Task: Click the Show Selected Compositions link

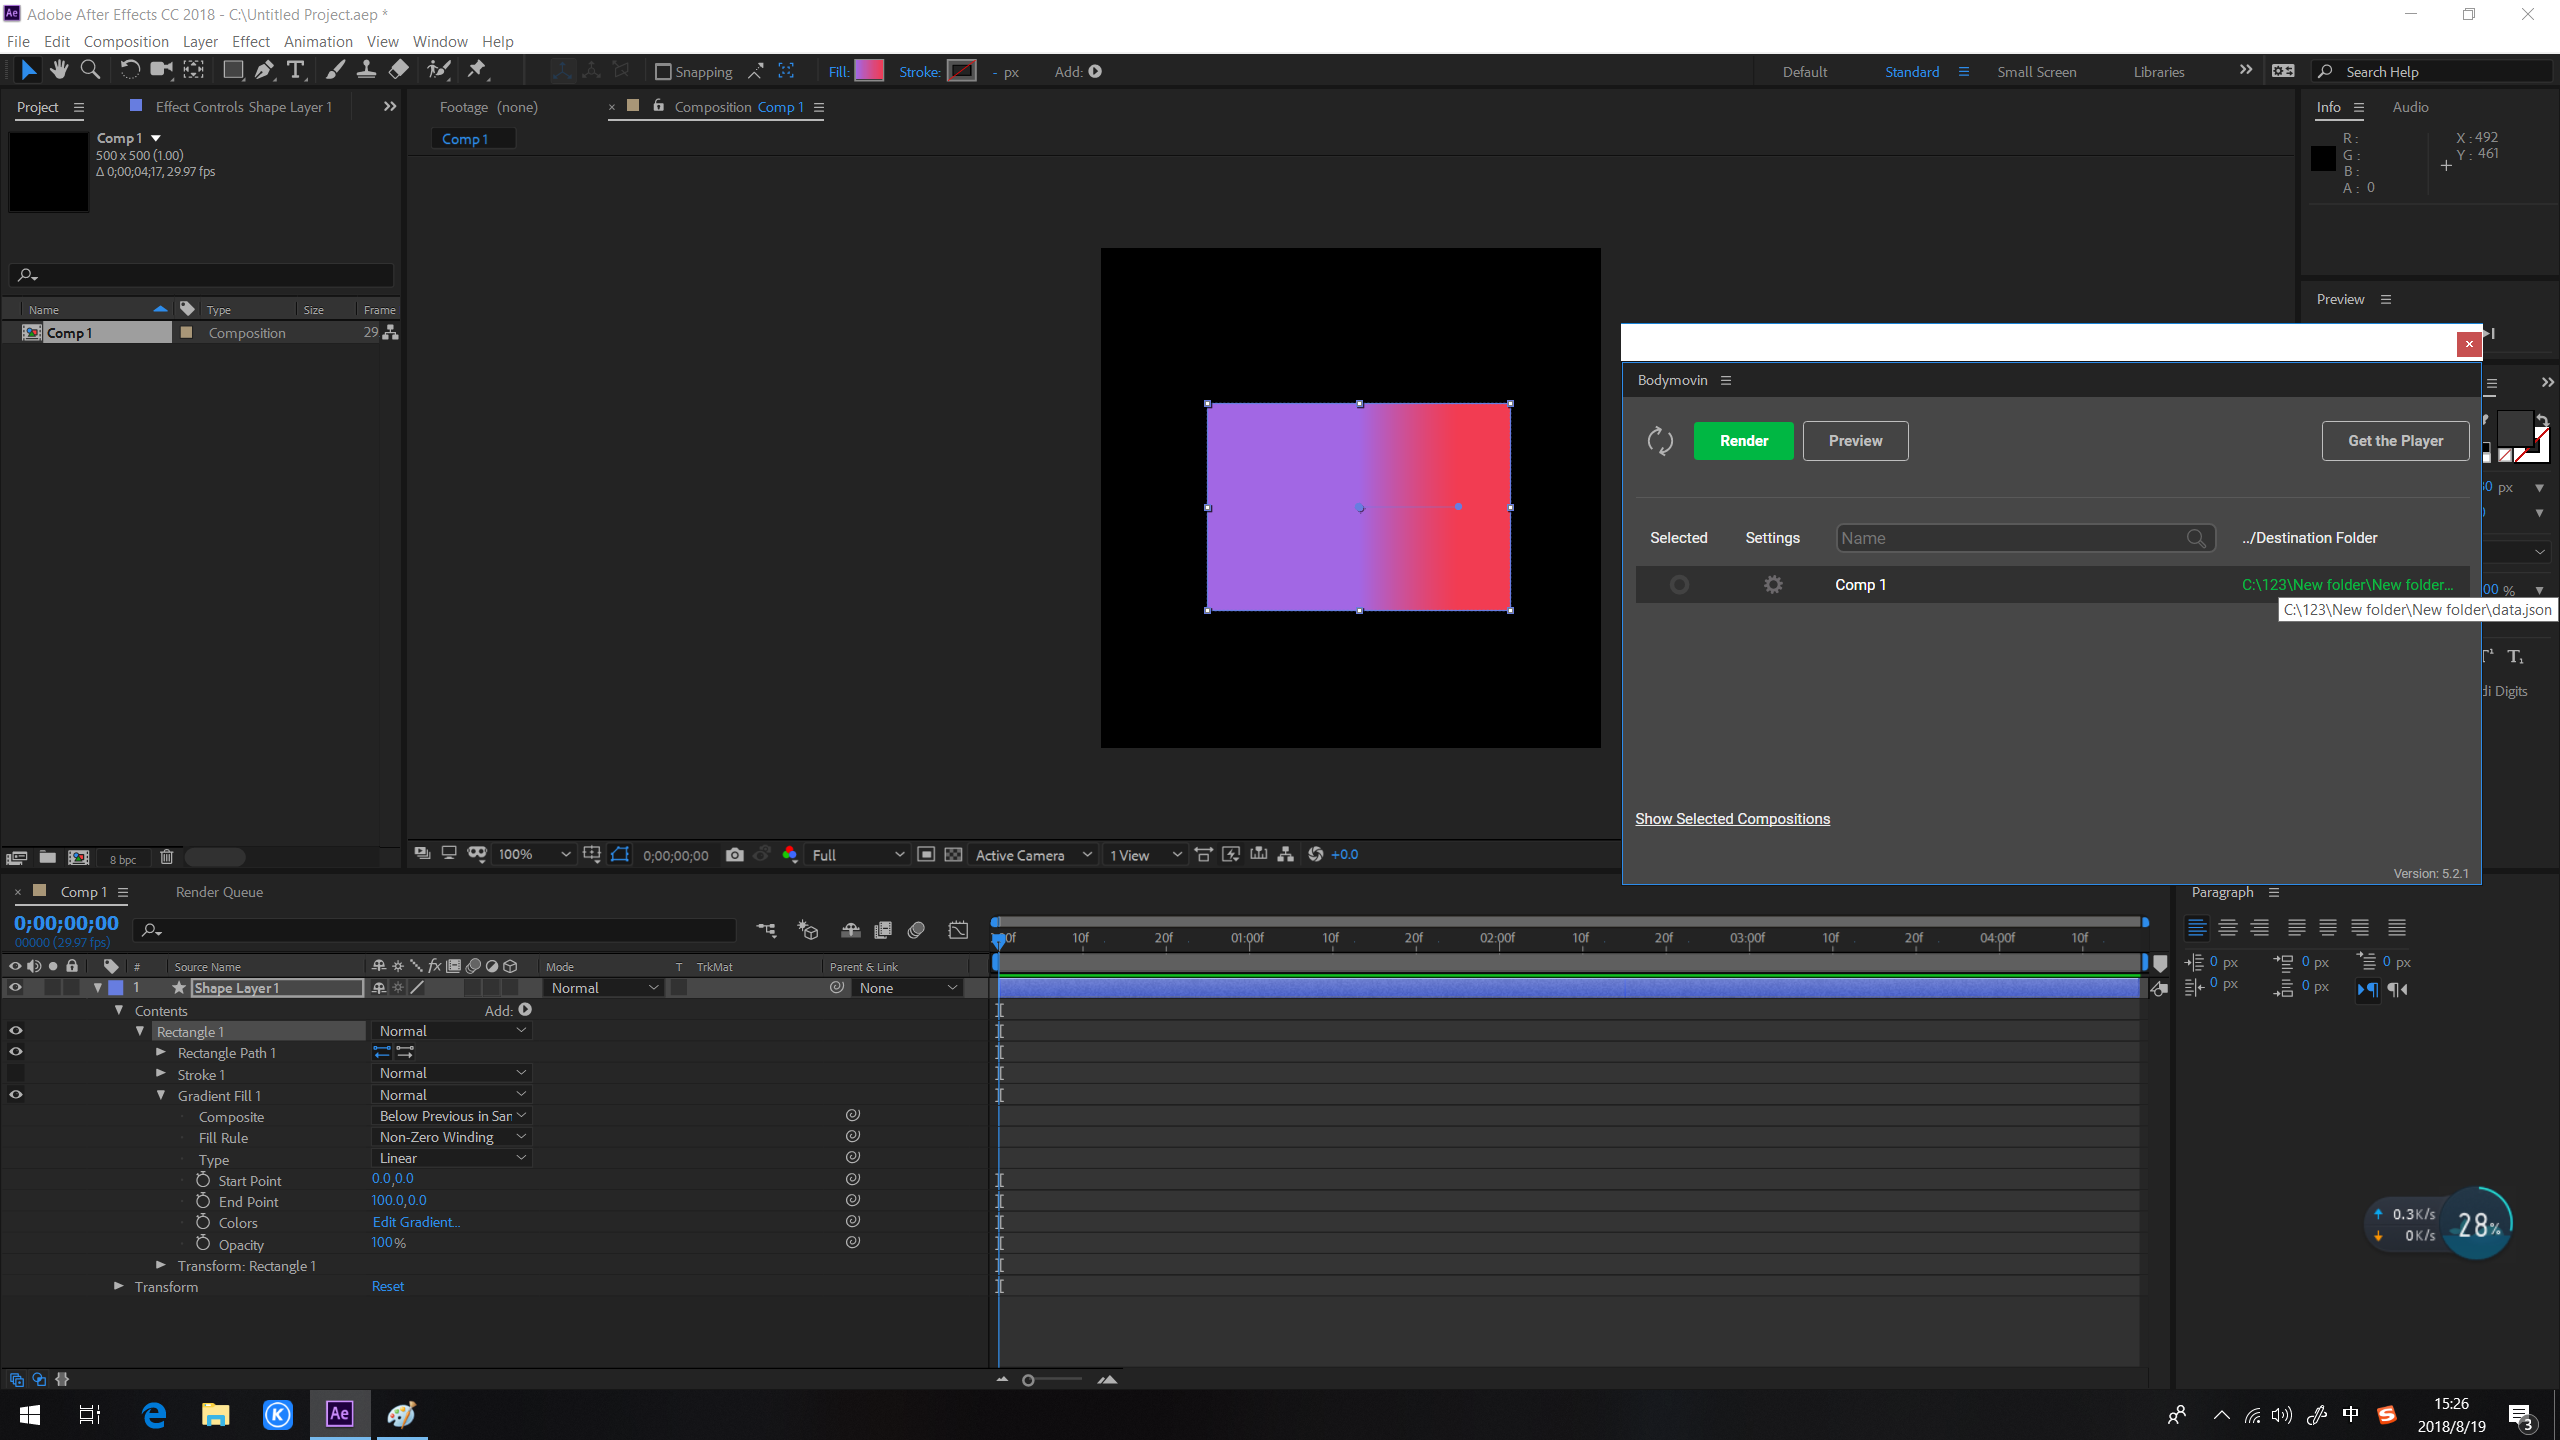Action: tap(1731, 818)
